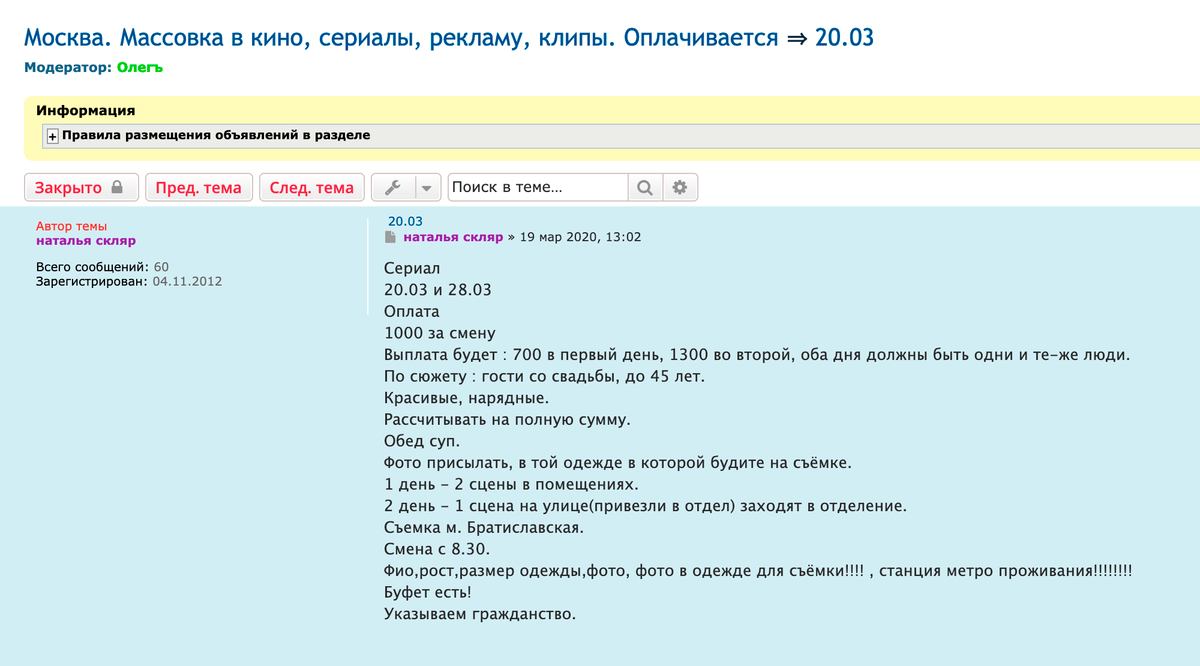The image size is (1200, 666).
Task: Click Правила размещения объявлений в разделе text
Action: tap(216, 135)
